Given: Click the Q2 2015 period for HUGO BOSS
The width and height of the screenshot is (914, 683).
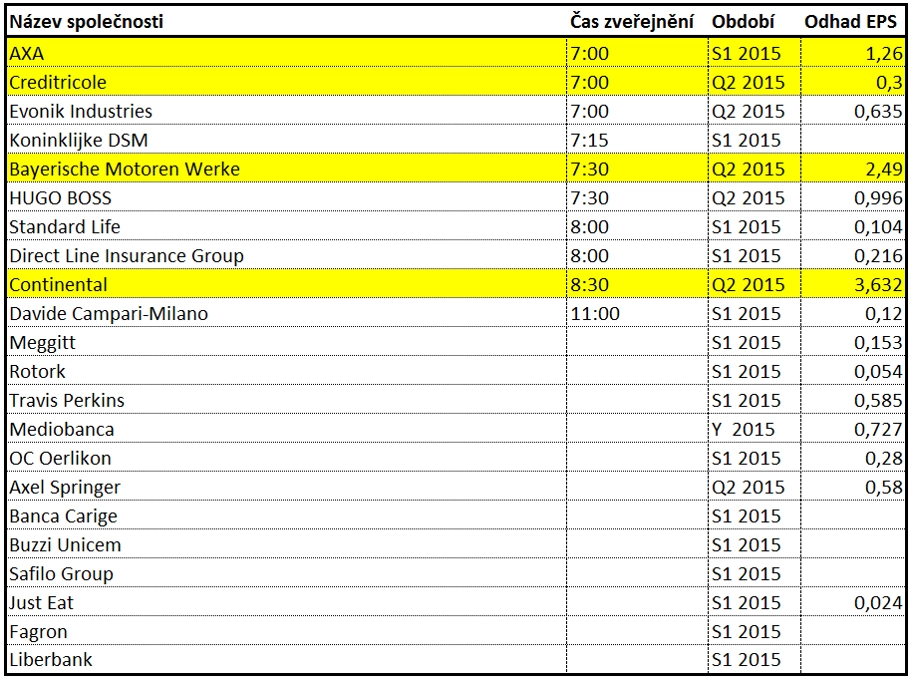Looking at the screenshot, I should click(x=748, y=198).
